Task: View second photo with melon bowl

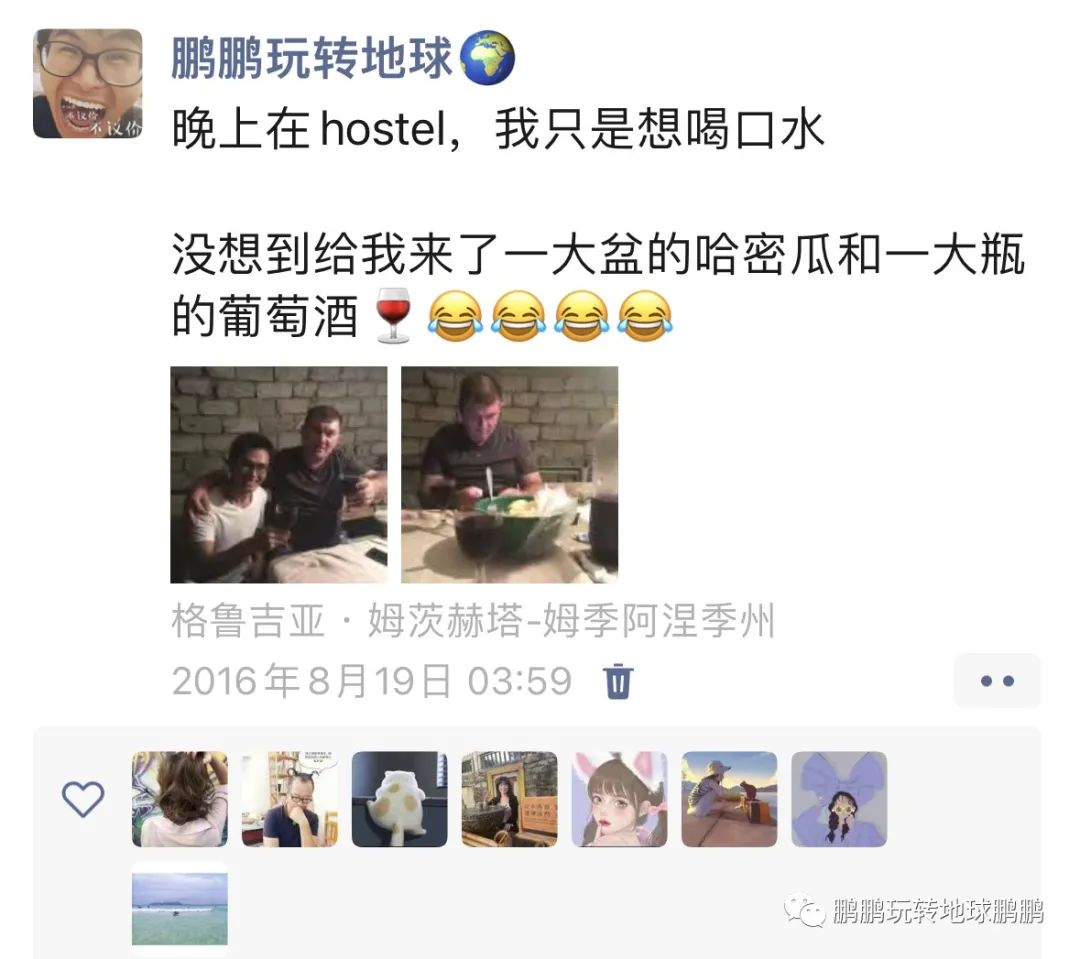Action: click(510, 475)
